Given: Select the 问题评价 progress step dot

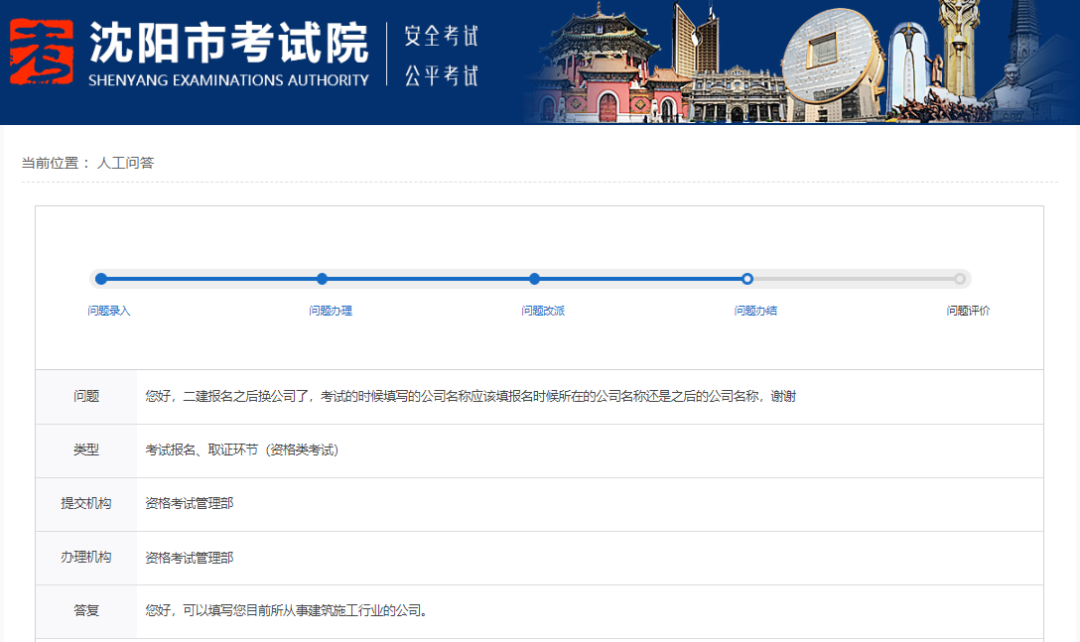Looking at the screenshot, I should coord(959,279).
